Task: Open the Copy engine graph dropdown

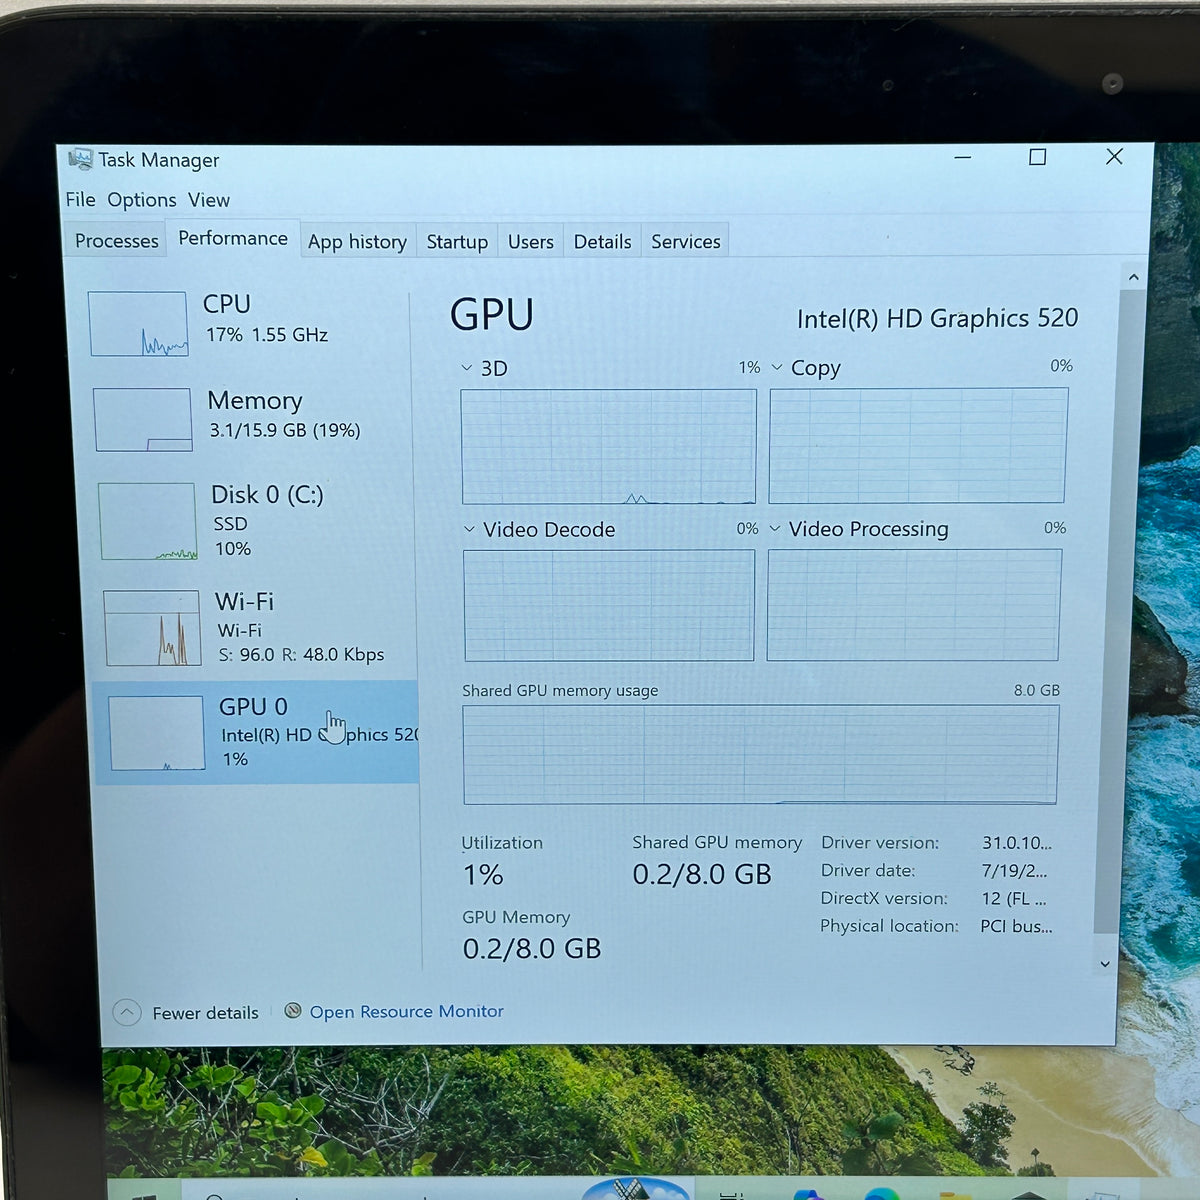Action: (777, 367)
